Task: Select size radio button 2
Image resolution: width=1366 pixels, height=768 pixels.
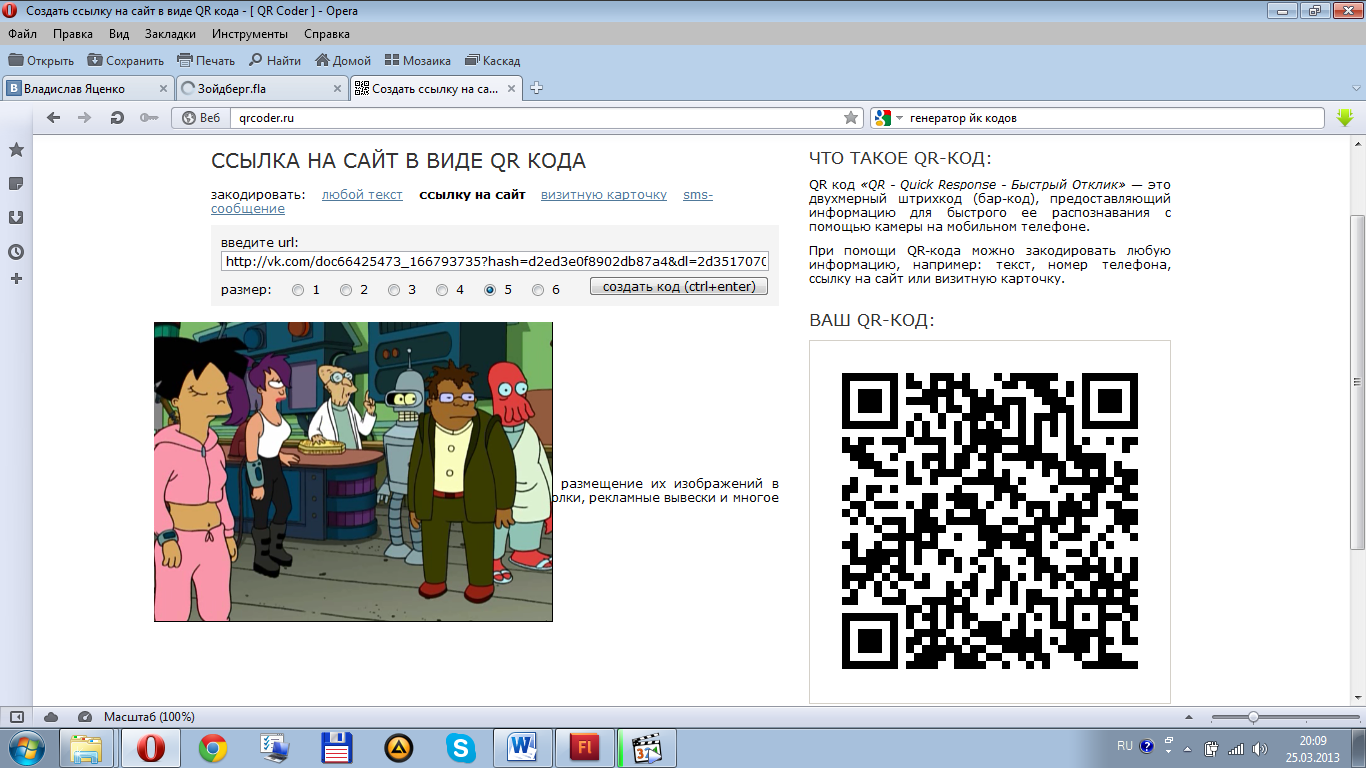Action: click(346, 290)
